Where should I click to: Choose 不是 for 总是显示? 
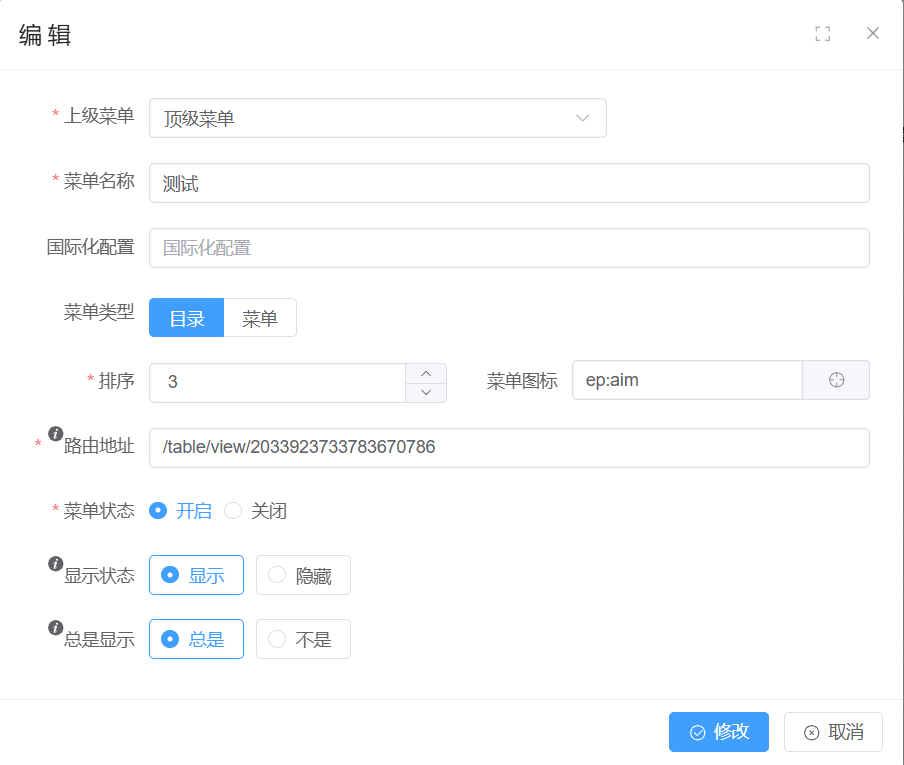click(303, 639)
